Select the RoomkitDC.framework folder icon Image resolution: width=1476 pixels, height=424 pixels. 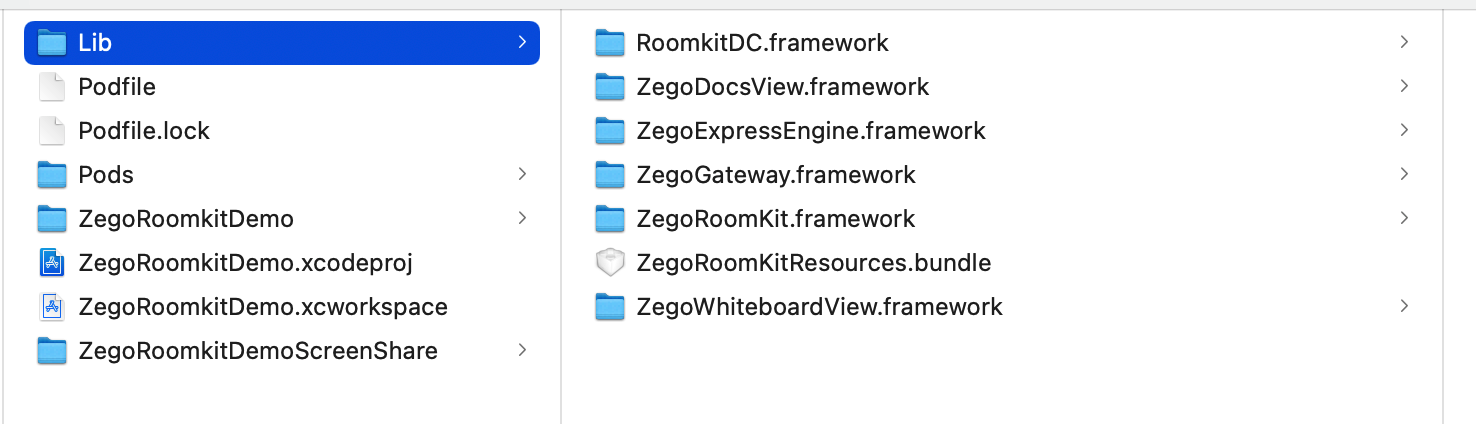pos(609,43)
